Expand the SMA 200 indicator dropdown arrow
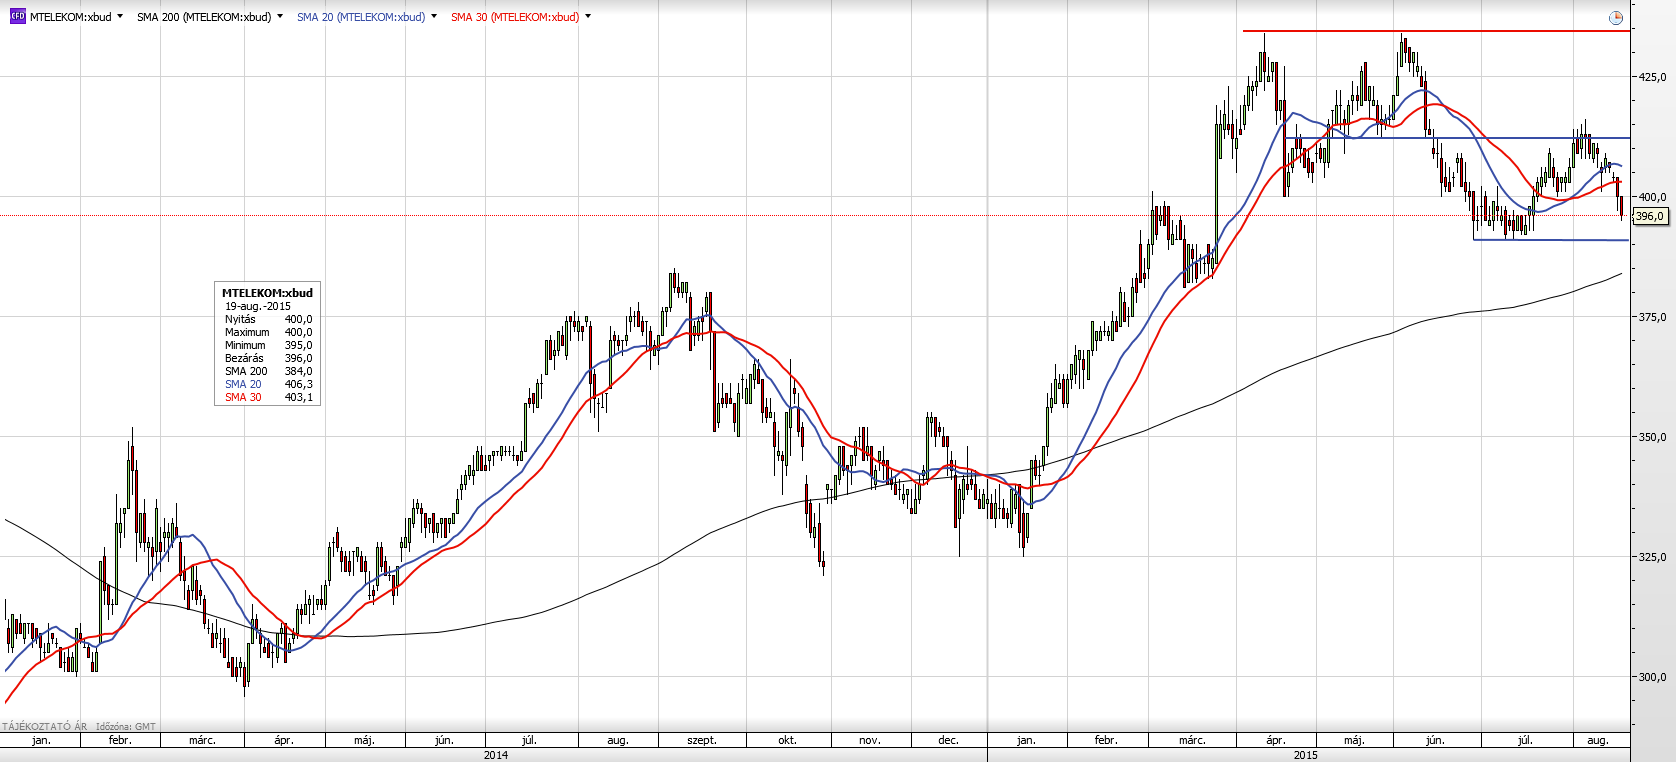The height and width of the screenshot is (762, 1676). pos(280,16)
